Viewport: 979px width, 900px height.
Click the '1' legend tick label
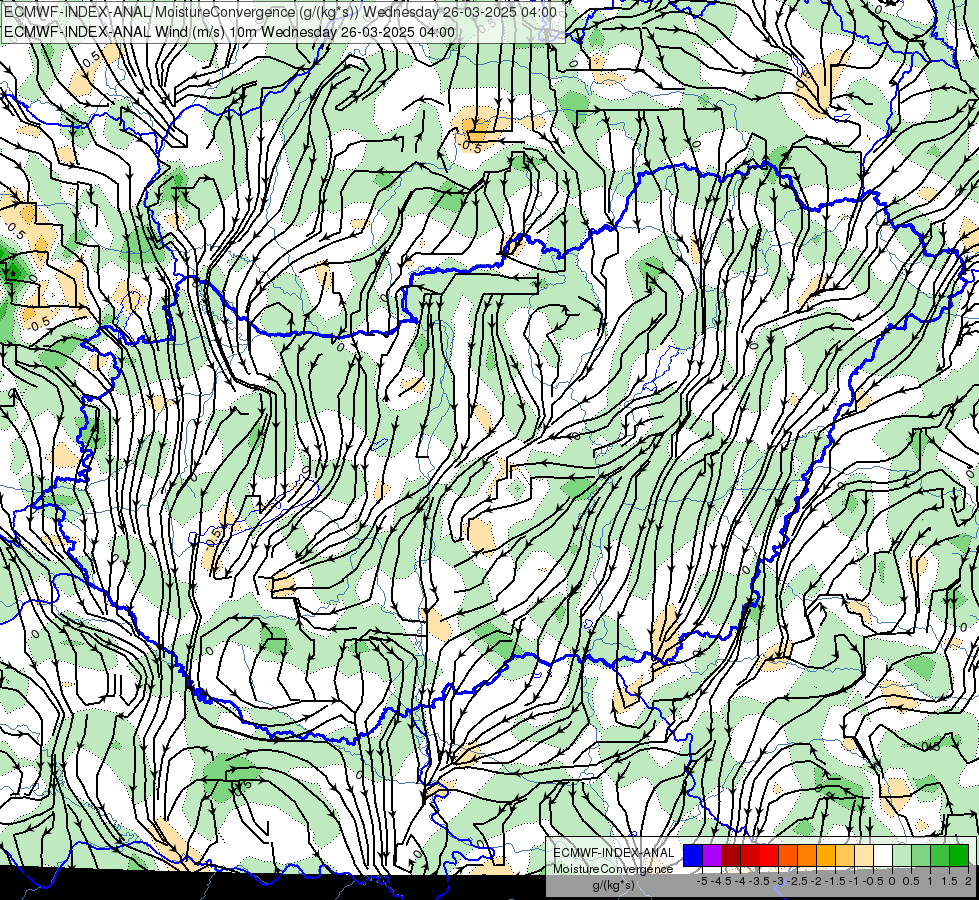click(930, 881)
